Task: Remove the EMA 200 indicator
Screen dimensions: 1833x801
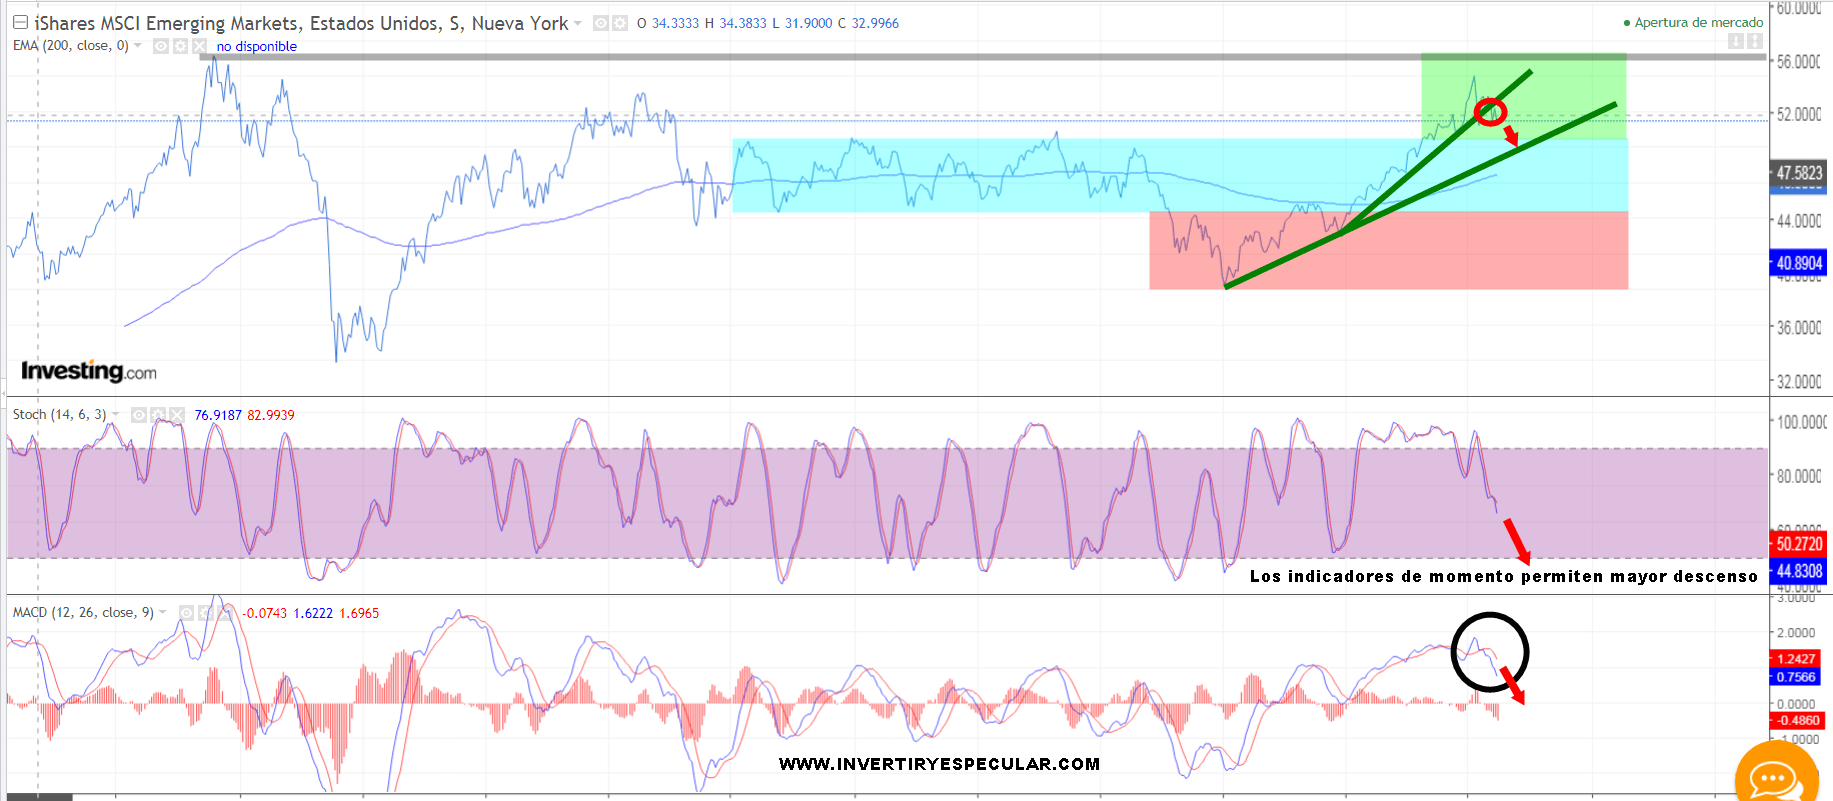Action: pos(199,46)
